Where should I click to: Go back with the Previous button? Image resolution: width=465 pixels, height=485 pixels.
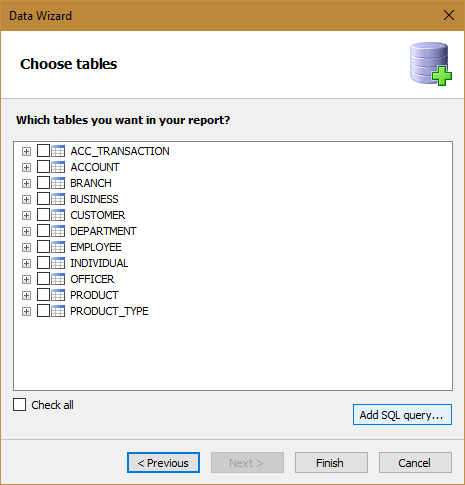click(x=163, y=463)
